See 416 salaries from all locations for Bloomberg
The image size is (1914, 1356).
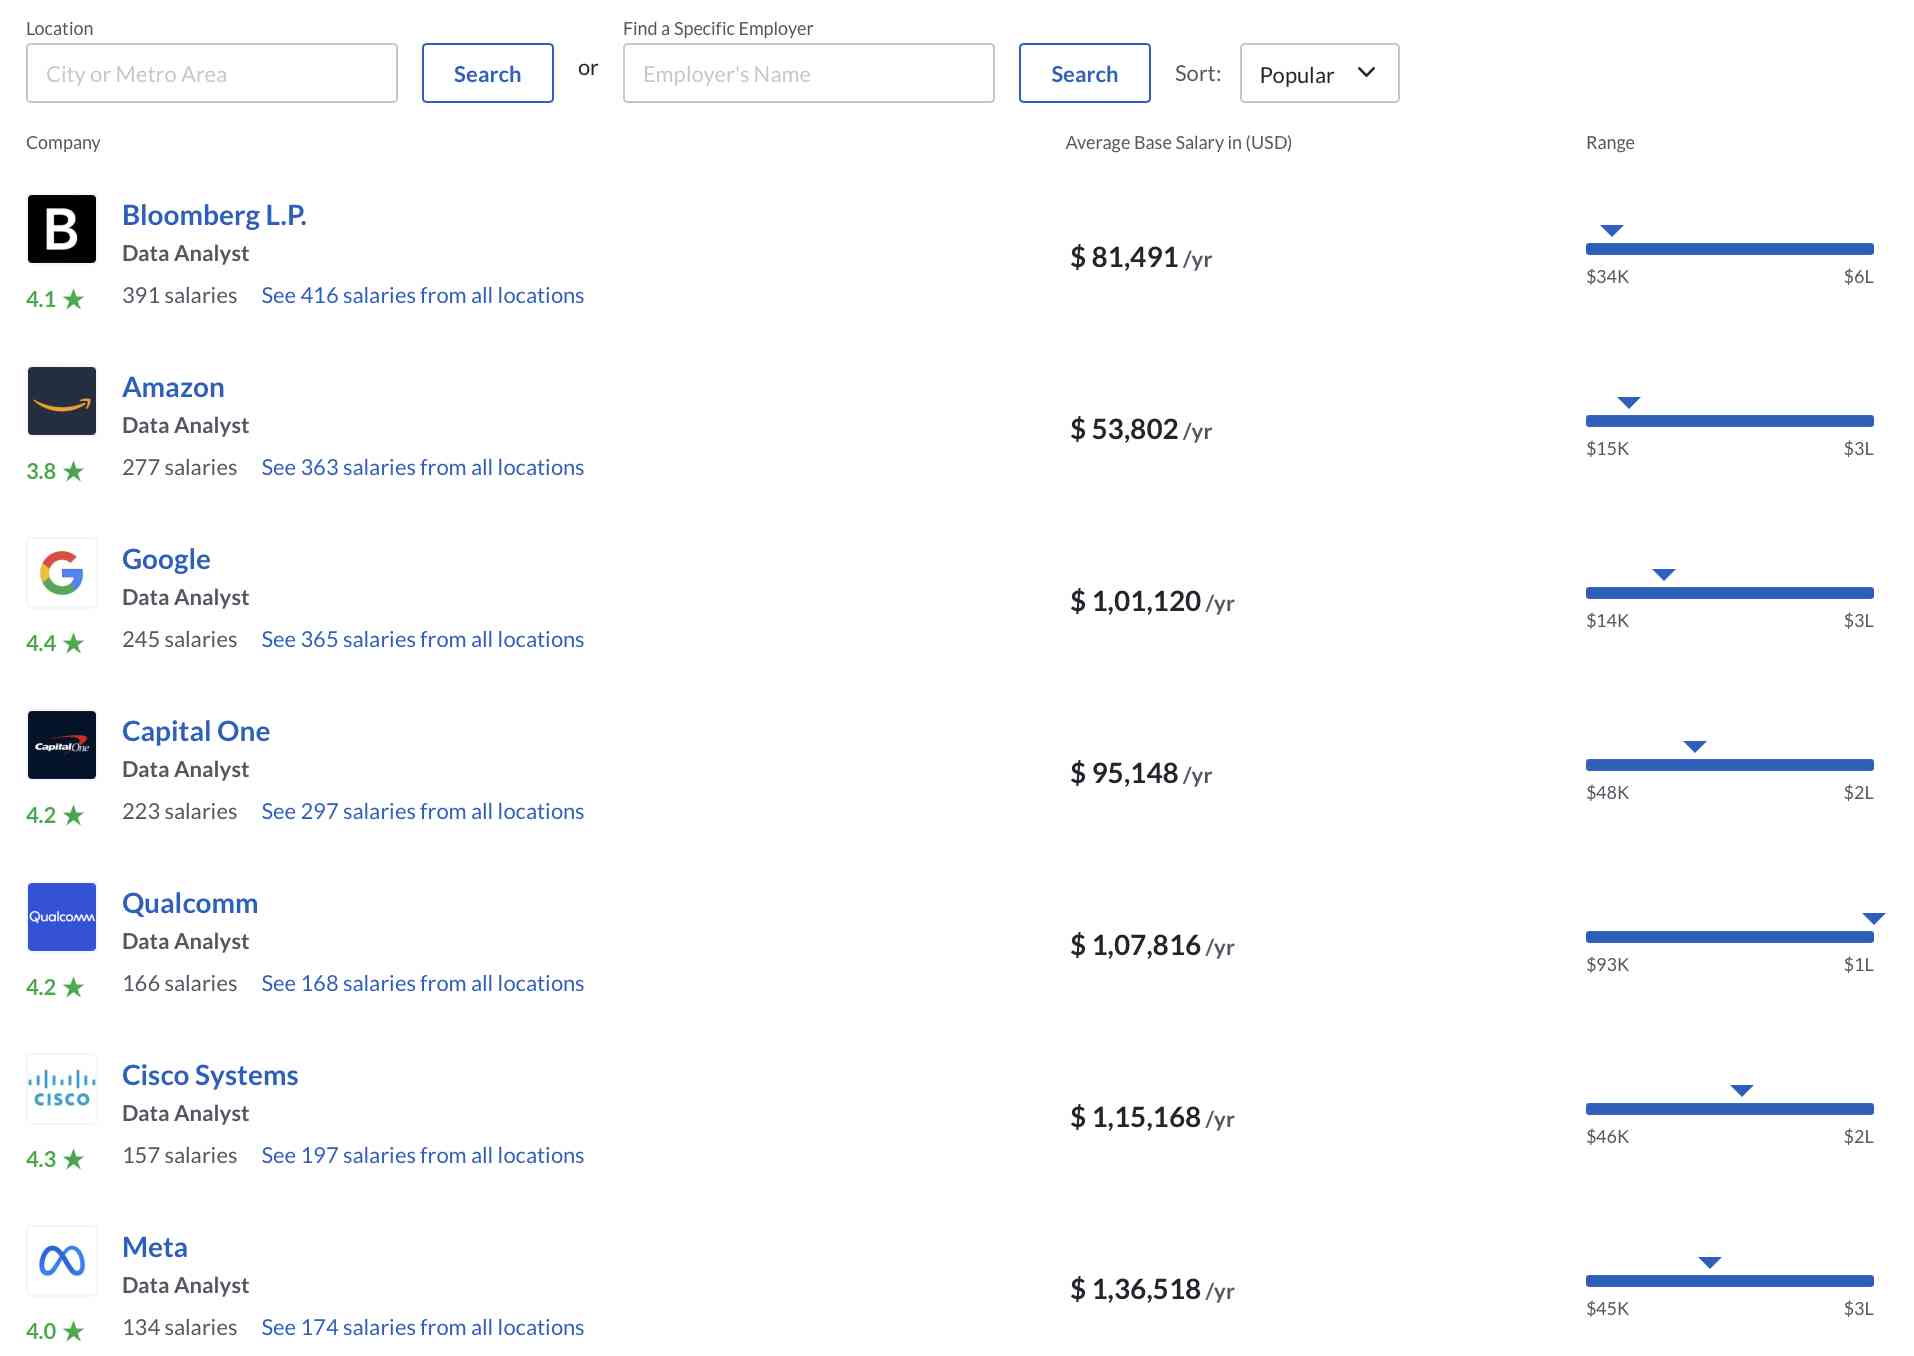[x=422, y=295]
